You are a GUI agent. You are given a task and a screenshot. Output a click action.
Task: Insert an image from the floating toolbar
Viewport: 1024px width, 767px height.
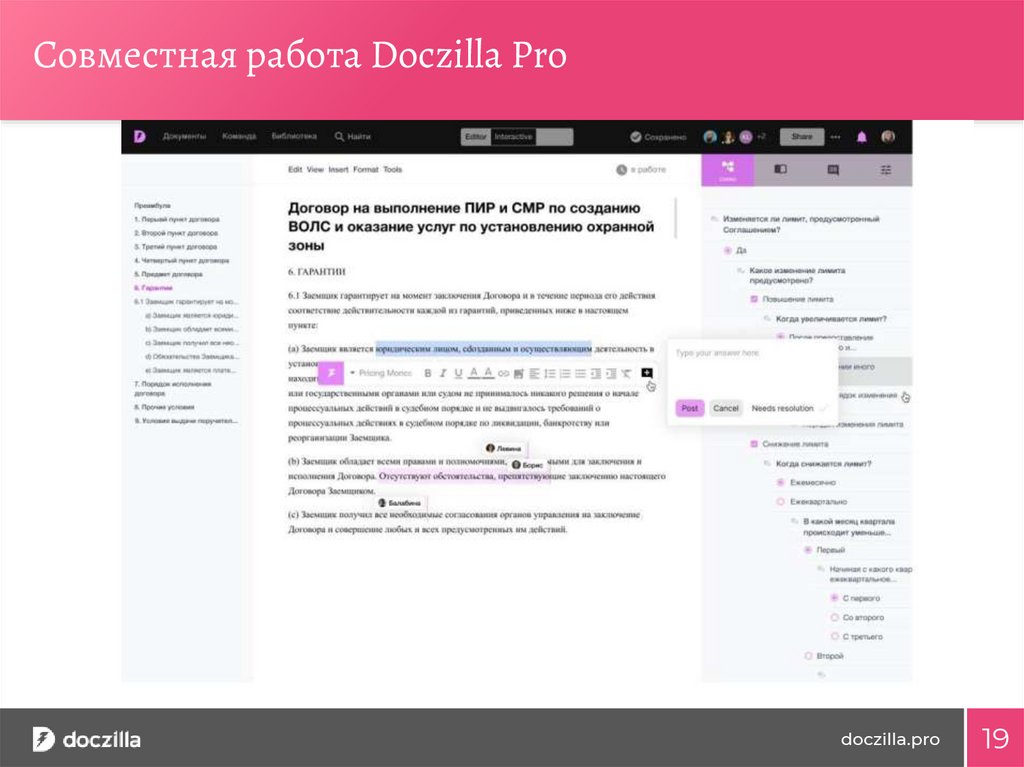[519, 374]
